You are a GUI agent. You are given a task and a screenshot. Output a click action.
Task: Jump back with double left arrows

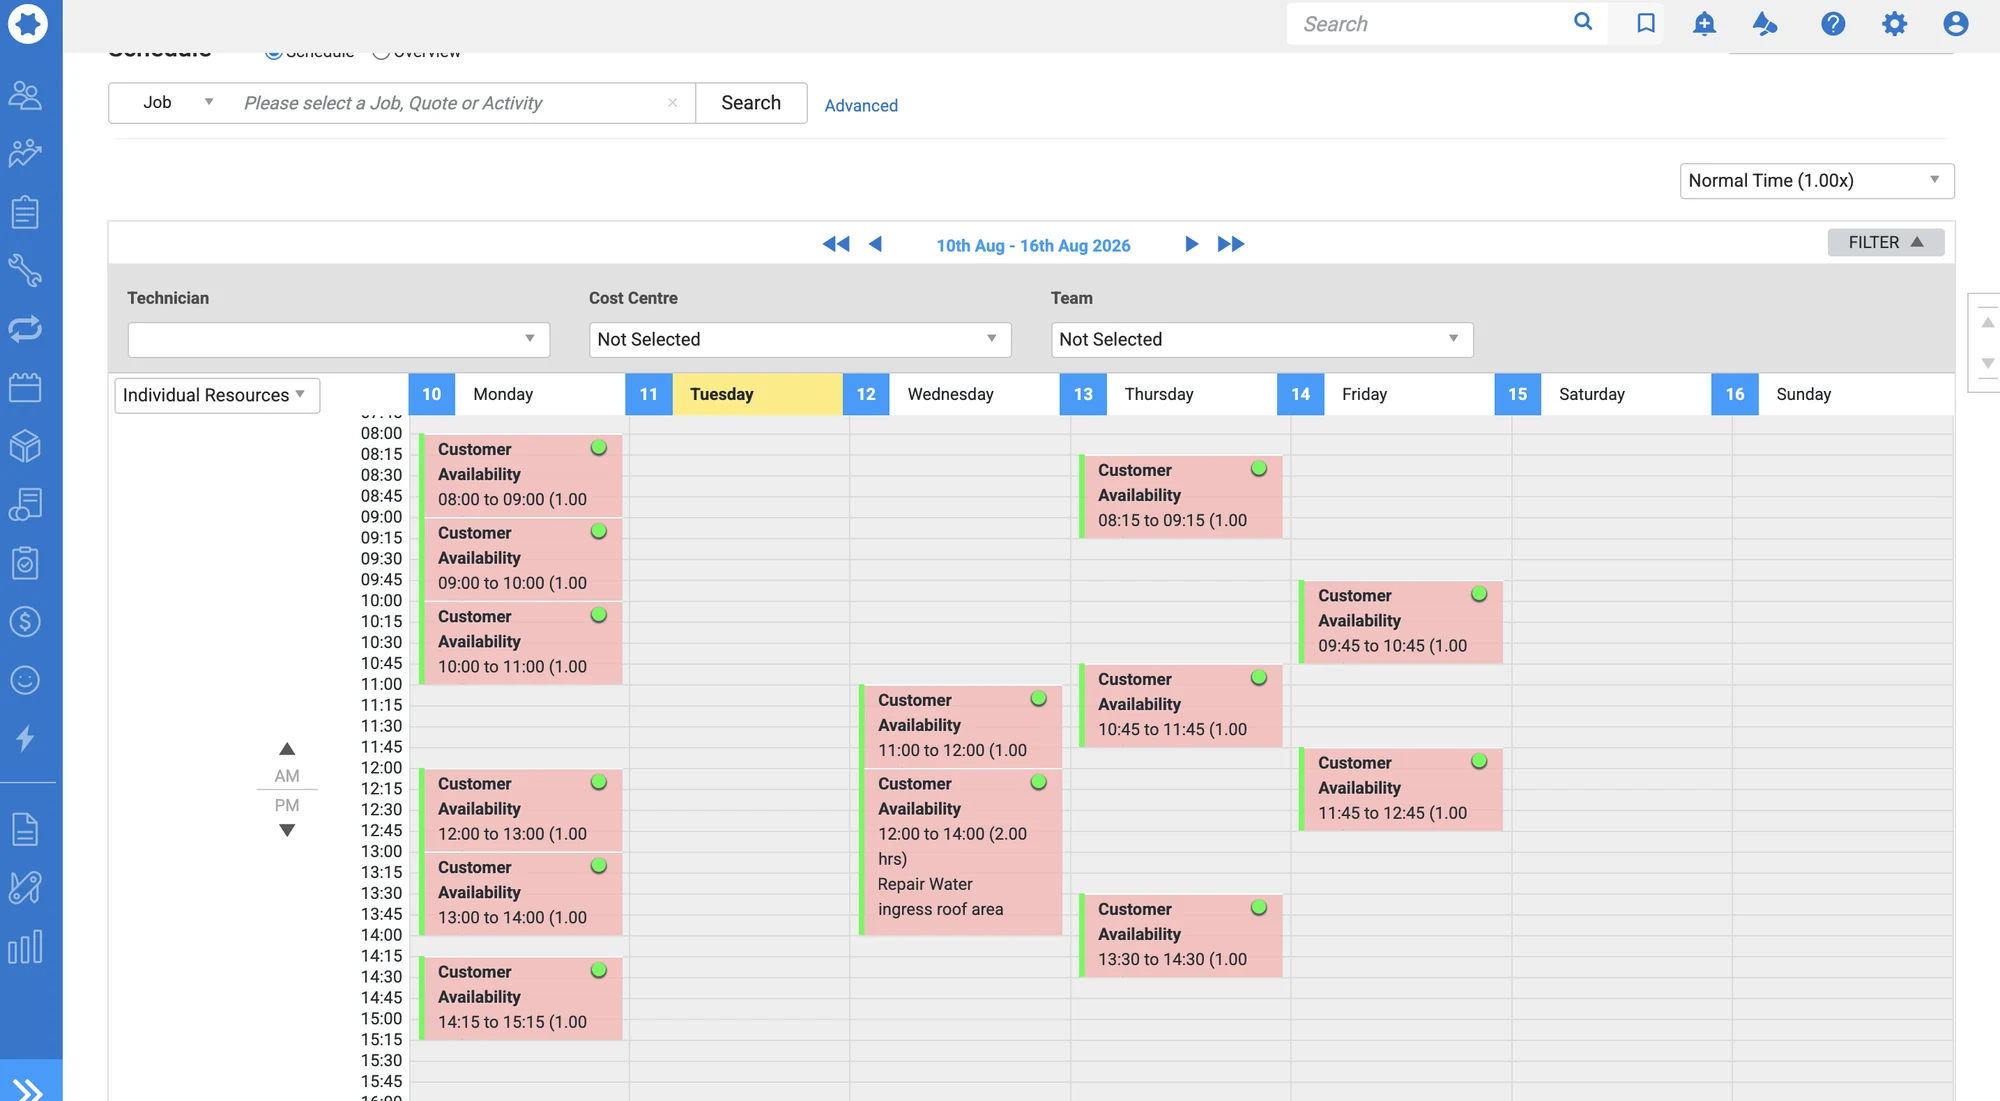[836, 244]
